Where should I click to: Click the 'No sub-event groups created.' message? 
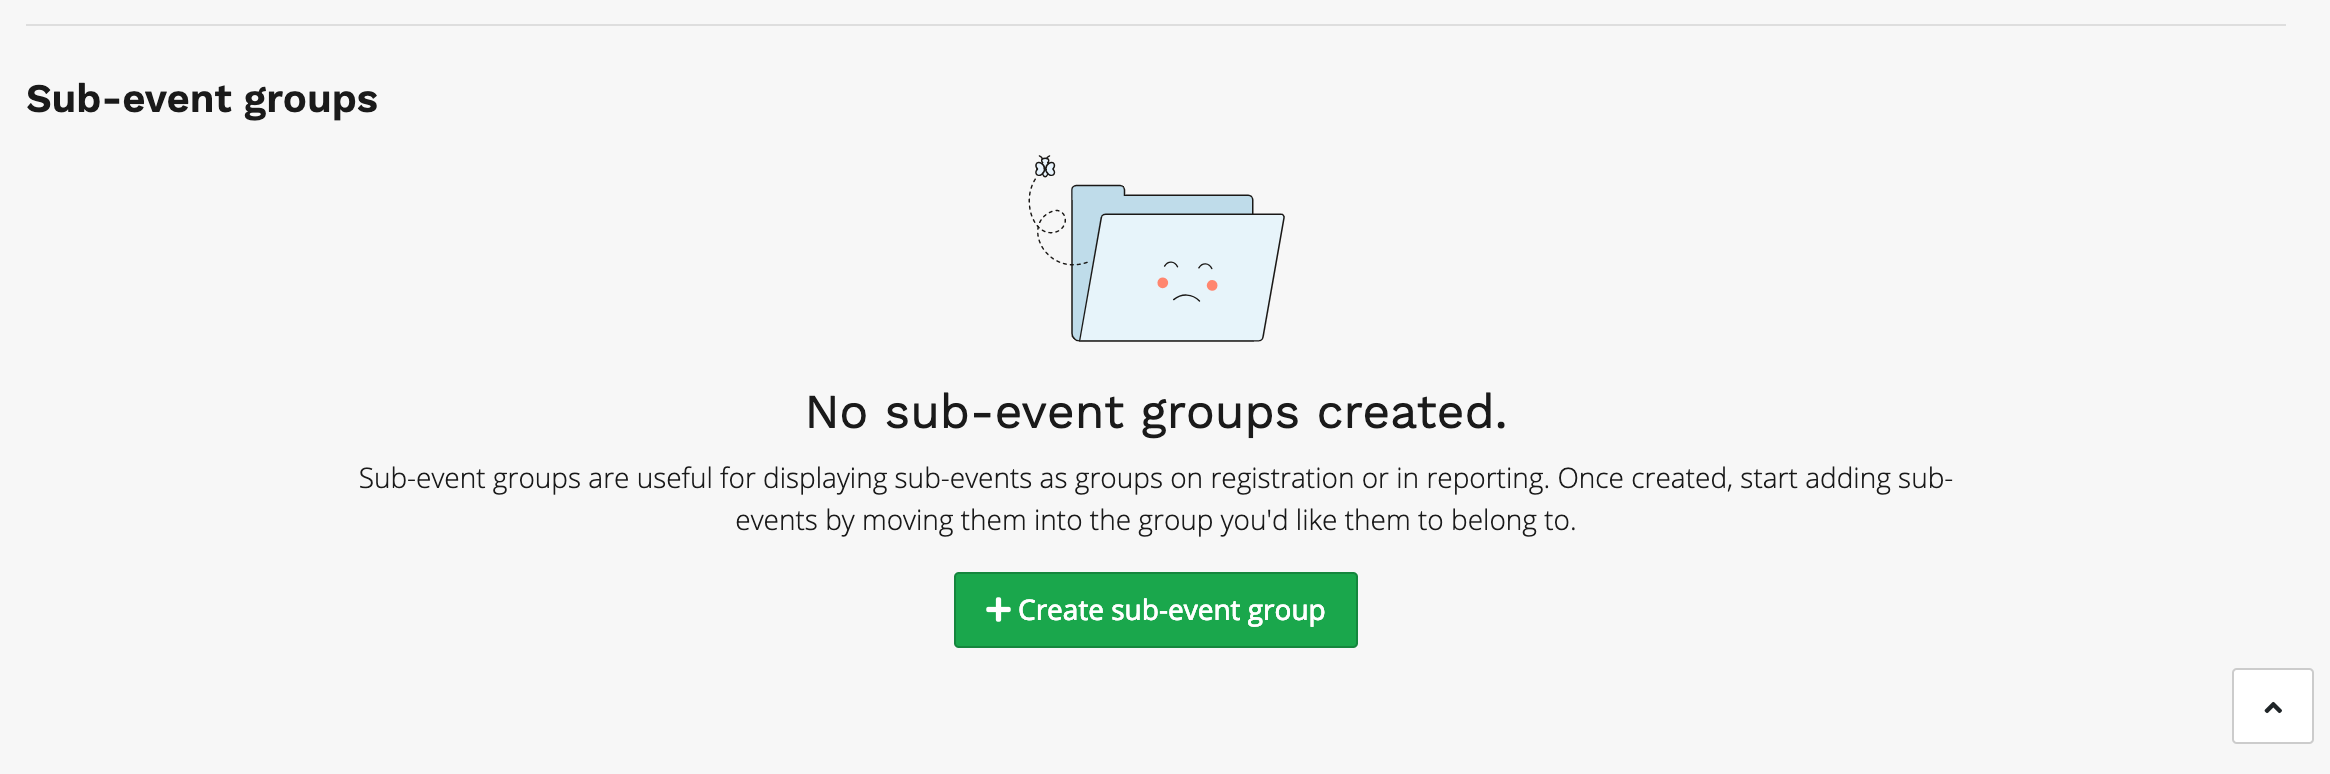pos(1156,412)
